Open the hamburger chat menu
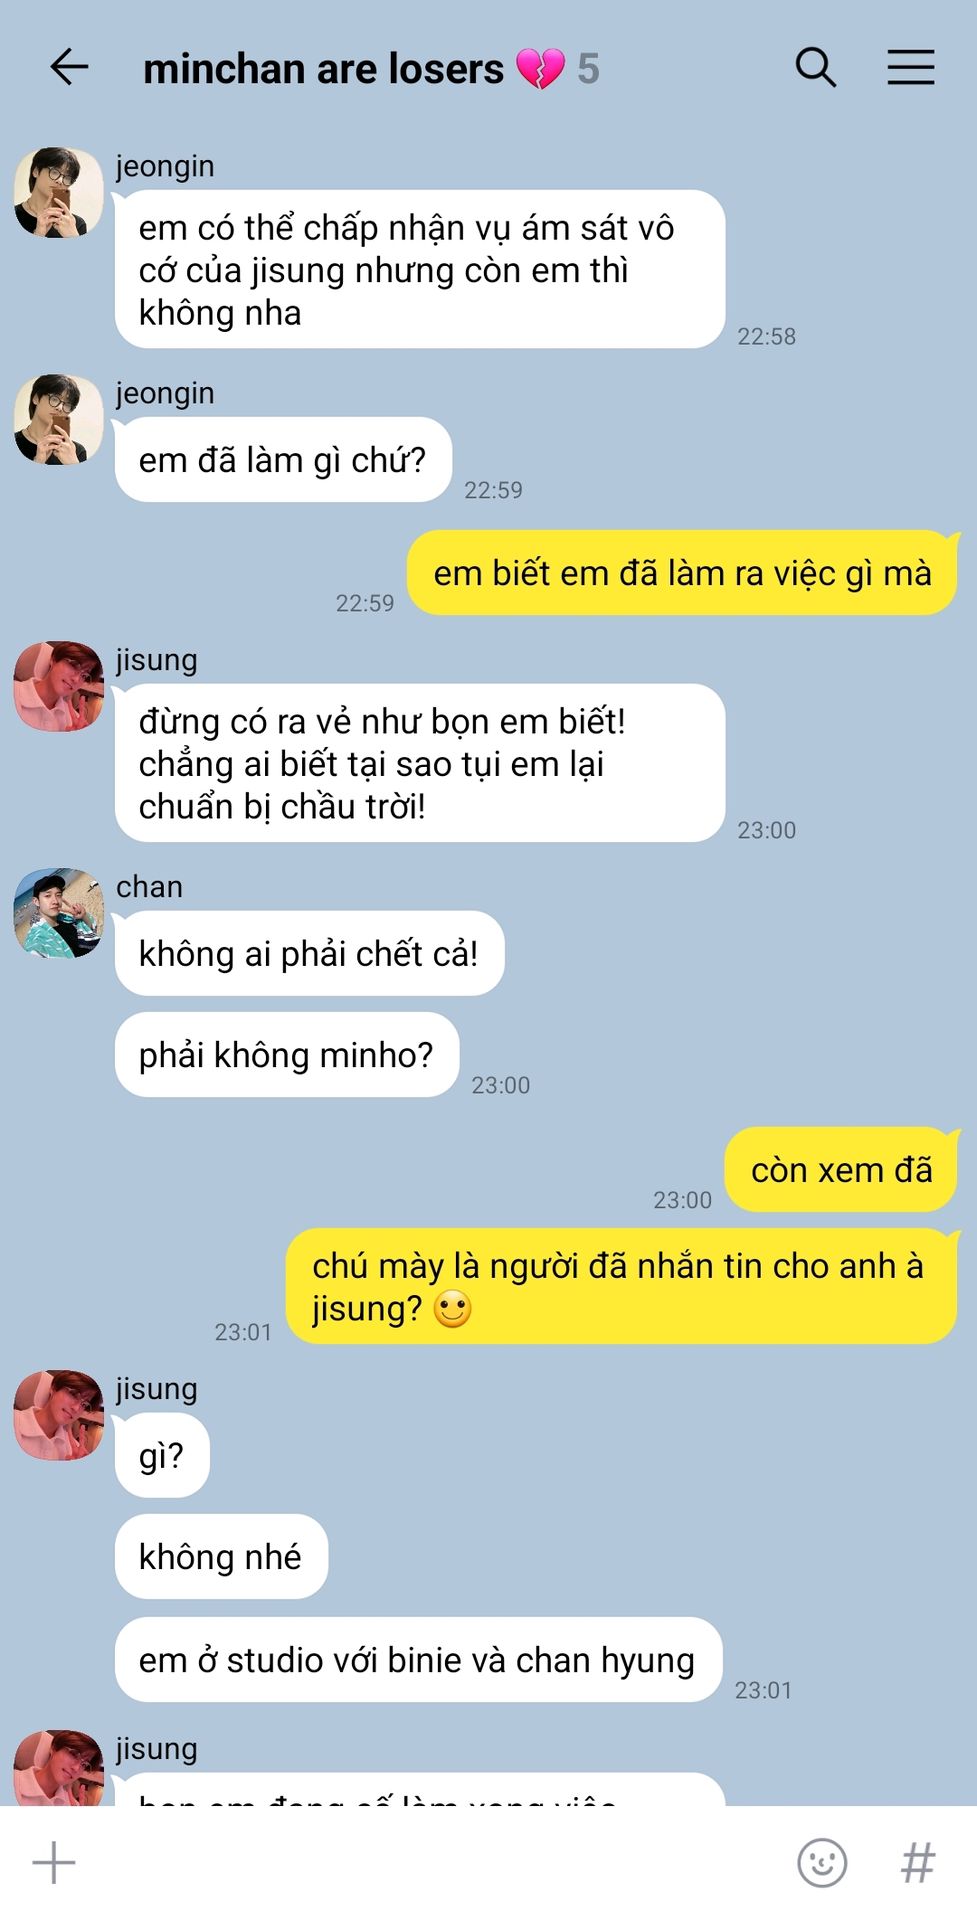977x1920 pixels. coord(911,68)
